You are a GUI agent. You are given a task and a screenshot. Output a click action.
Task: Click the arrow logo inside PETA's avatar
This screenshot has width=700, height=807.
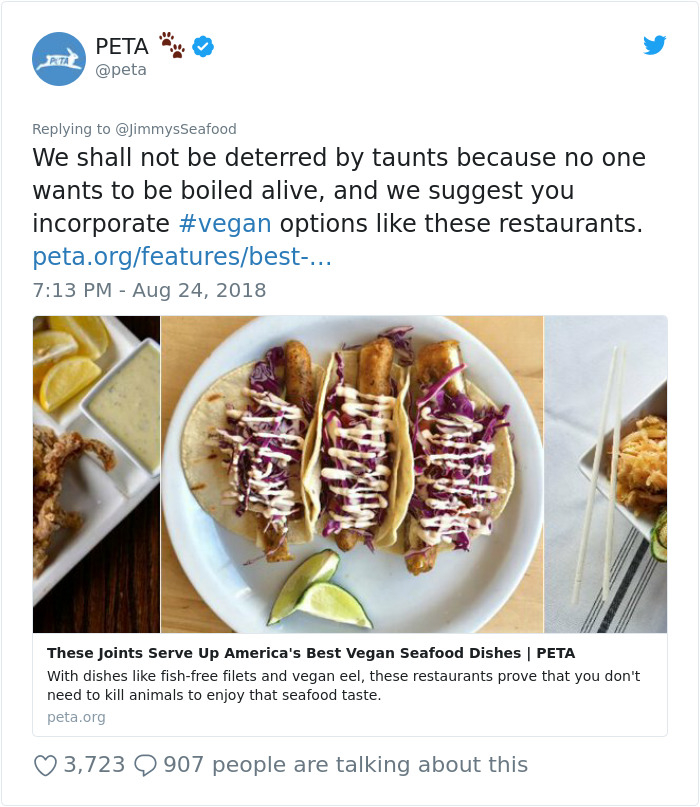click(x=59, y=58)
